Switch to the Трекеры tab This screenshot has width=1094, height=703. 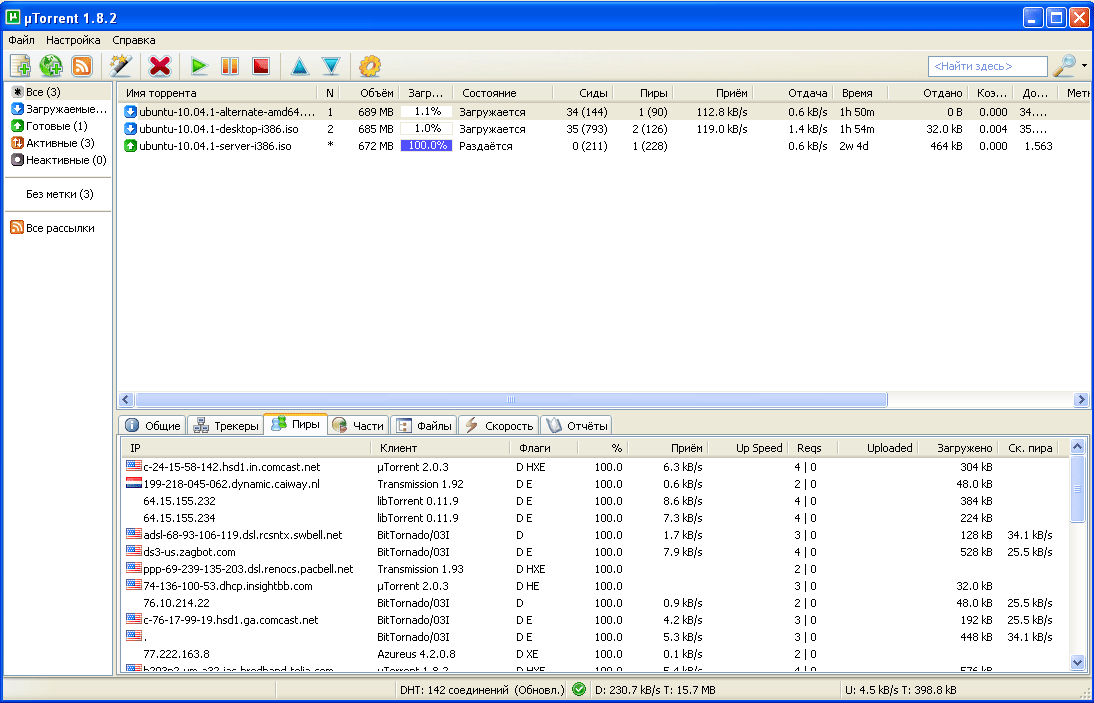point(226,425)
